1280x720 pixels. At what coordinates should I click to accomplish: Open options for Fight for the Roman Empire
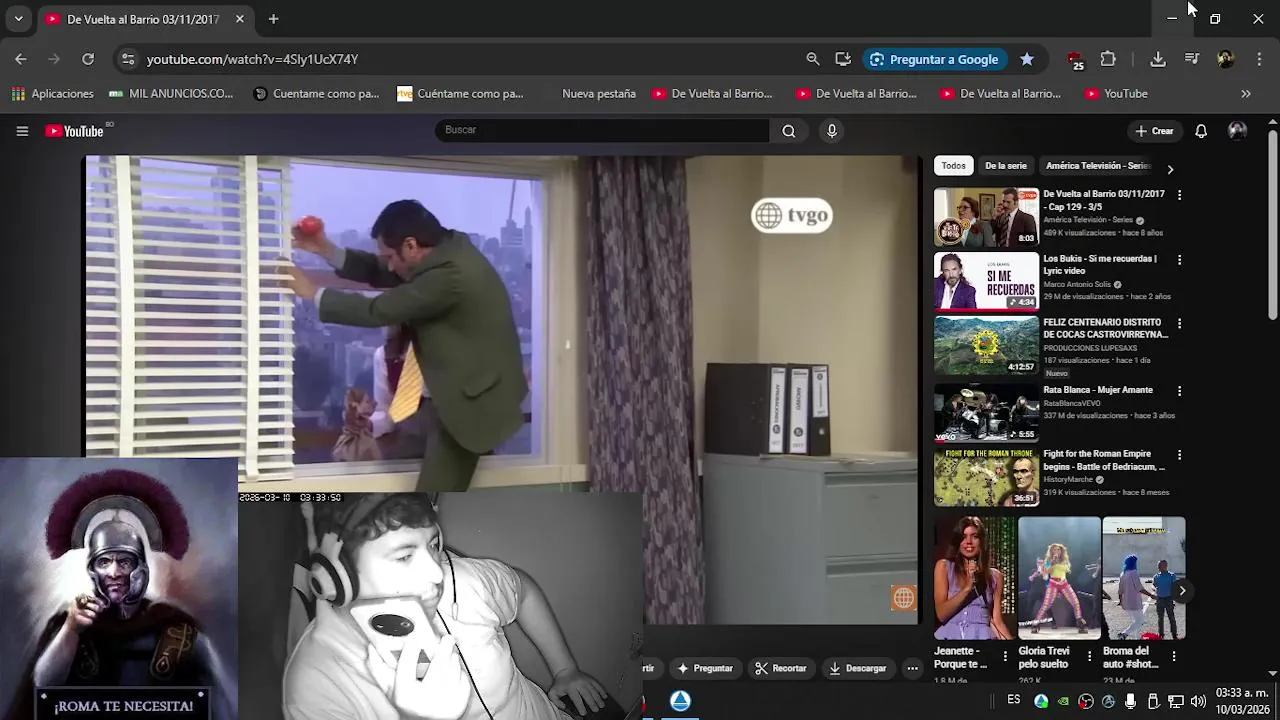click(x=1180, y=455)
